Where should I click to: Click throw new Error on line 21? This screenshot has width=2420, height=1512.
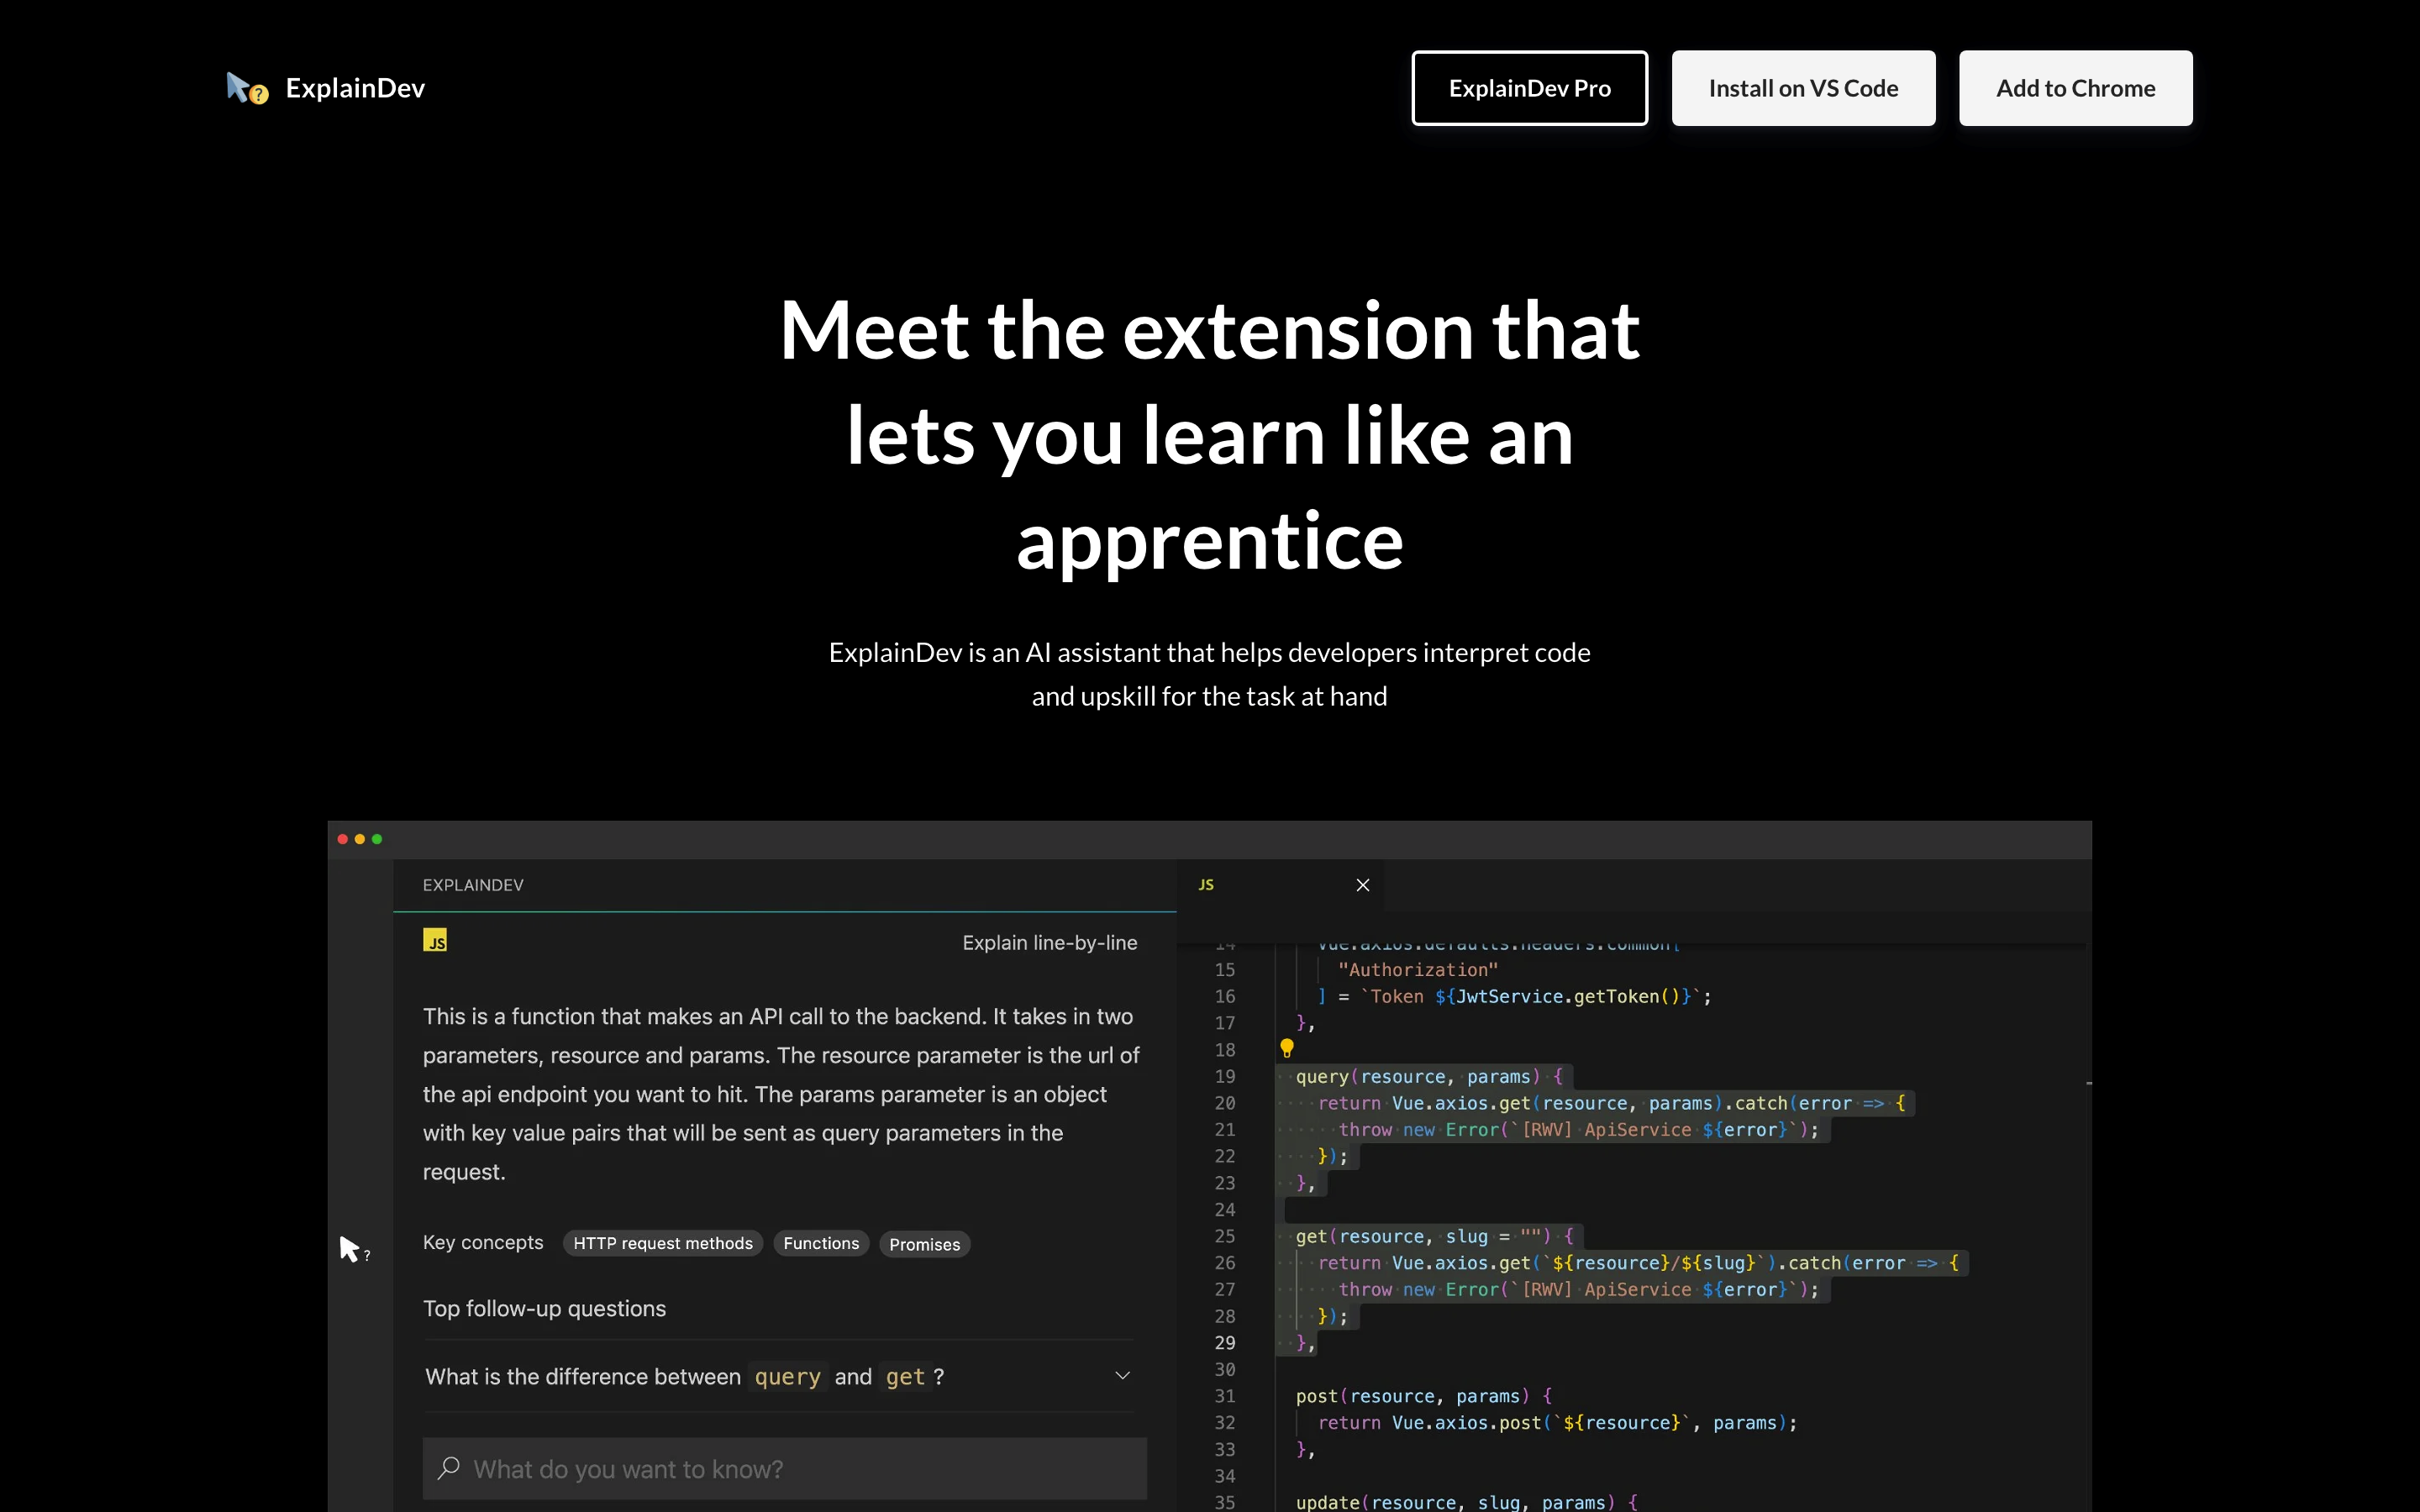[x=1578, y=1130]
